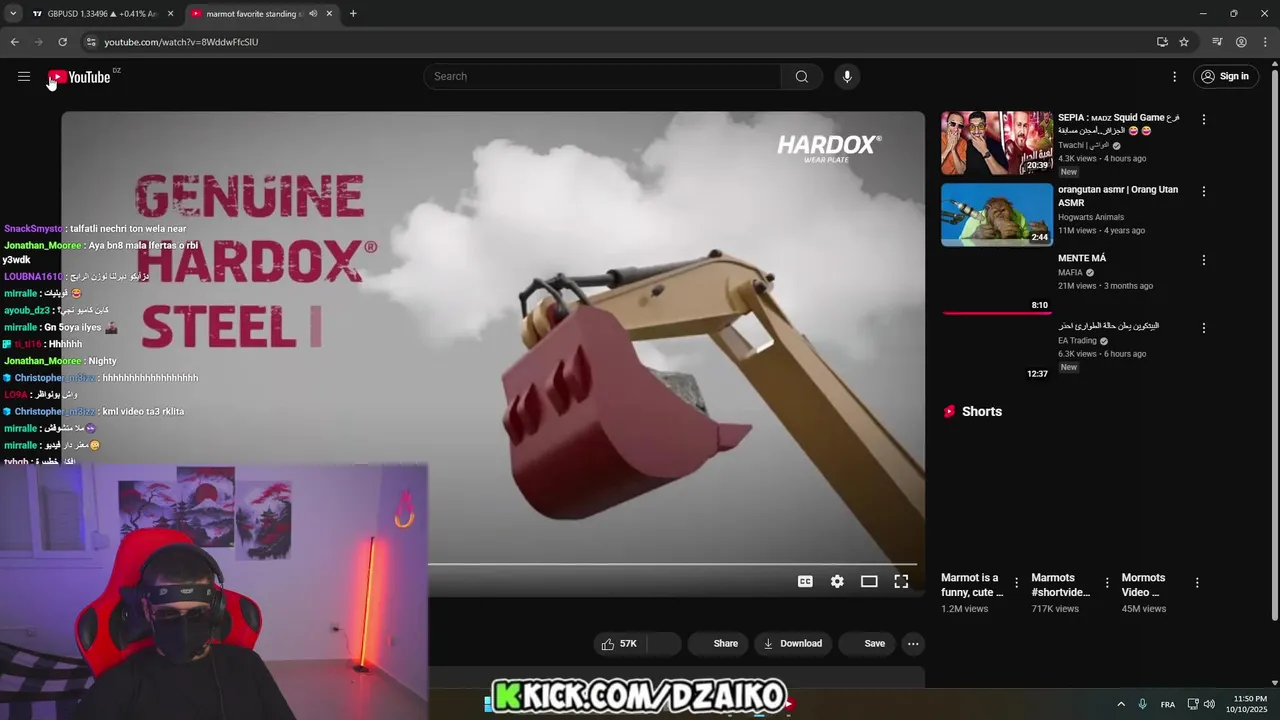
Task: Enter fullscreen on the video player
Action: point(901,582)
